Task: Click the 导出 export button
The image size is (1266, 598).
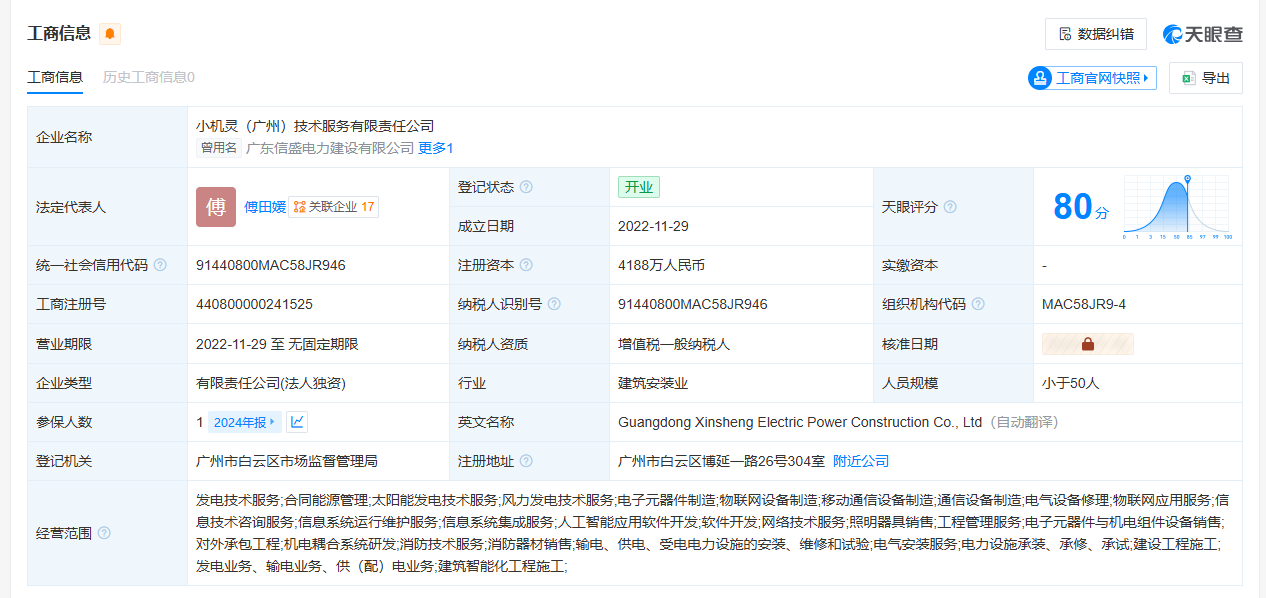Action: 1206,78
